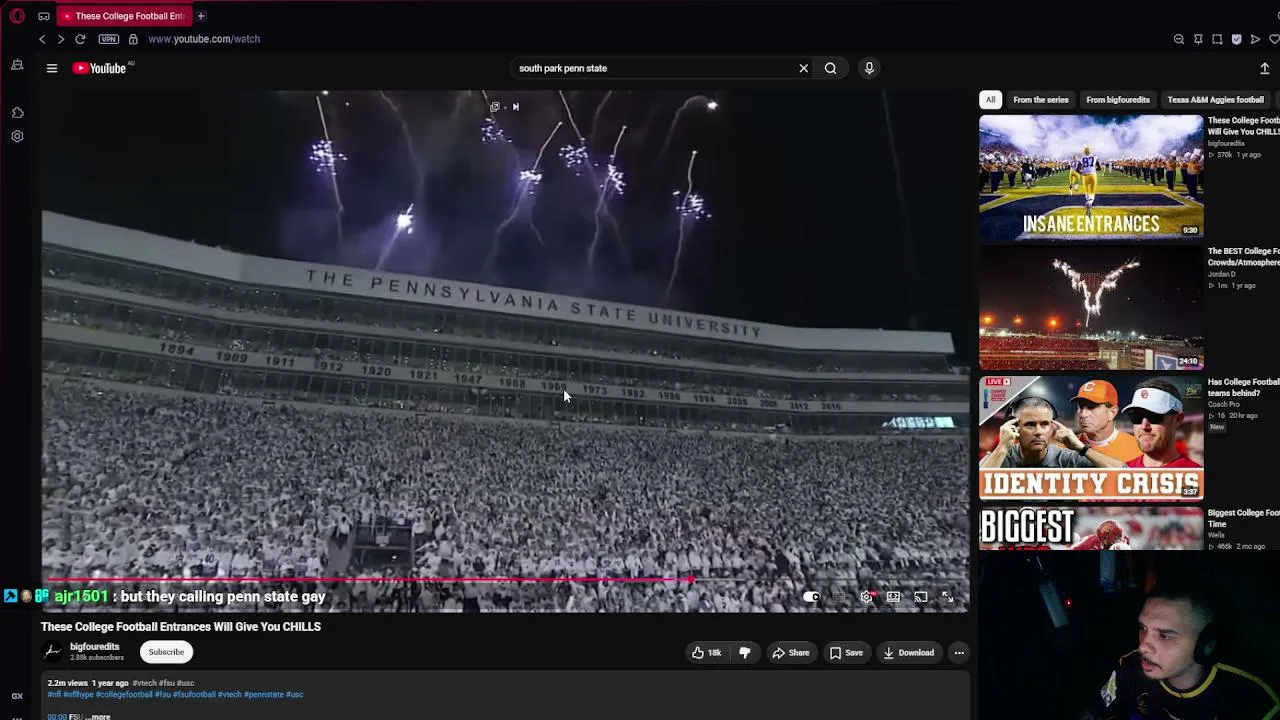
Task: Open extensions puzzle icon in sidebar
Action: coord(17,113)
